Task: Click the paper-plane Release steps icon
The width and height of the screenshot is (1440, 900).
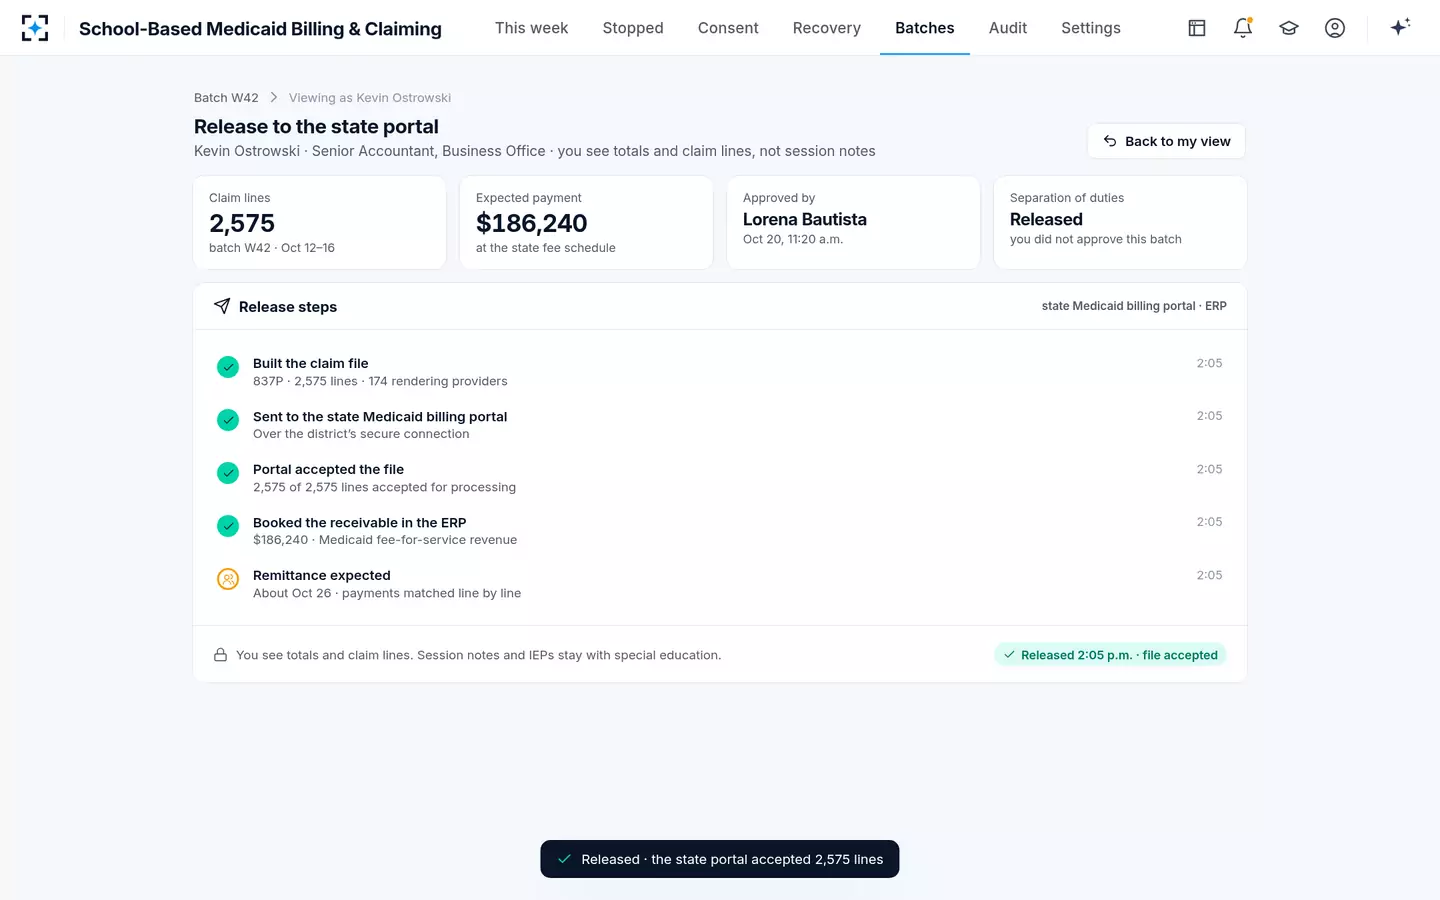Action: (x=222, y=306)
